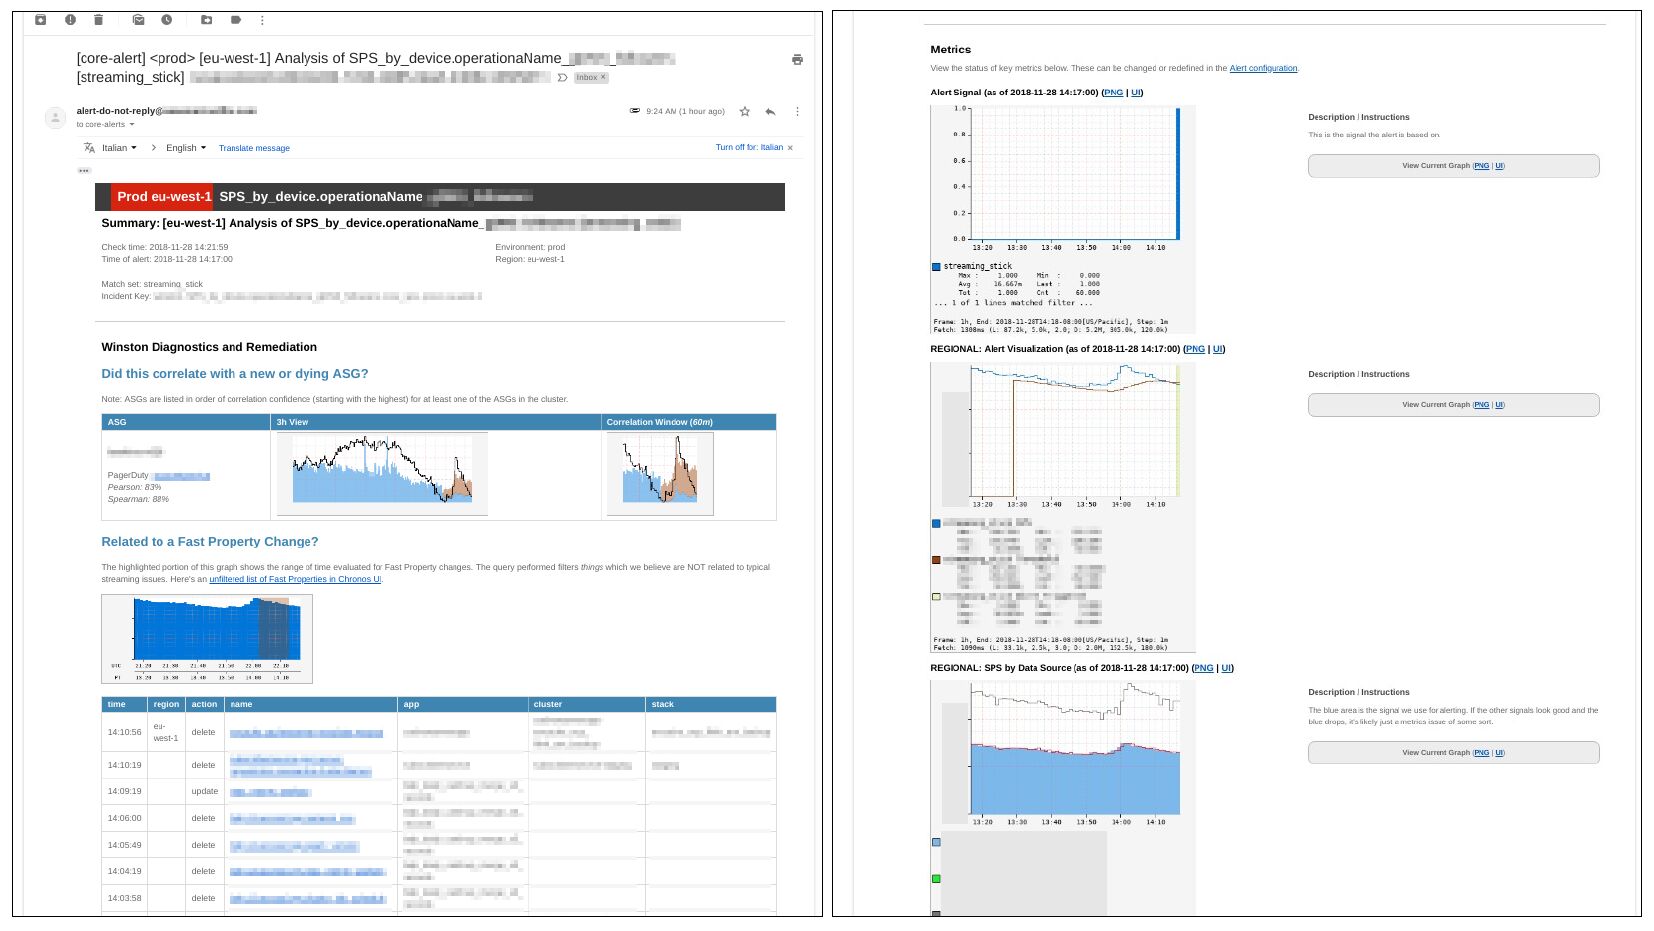Snooze the email with the clock icon
The height and width of the screenshot is (931, 1654).
coord(167,20)
